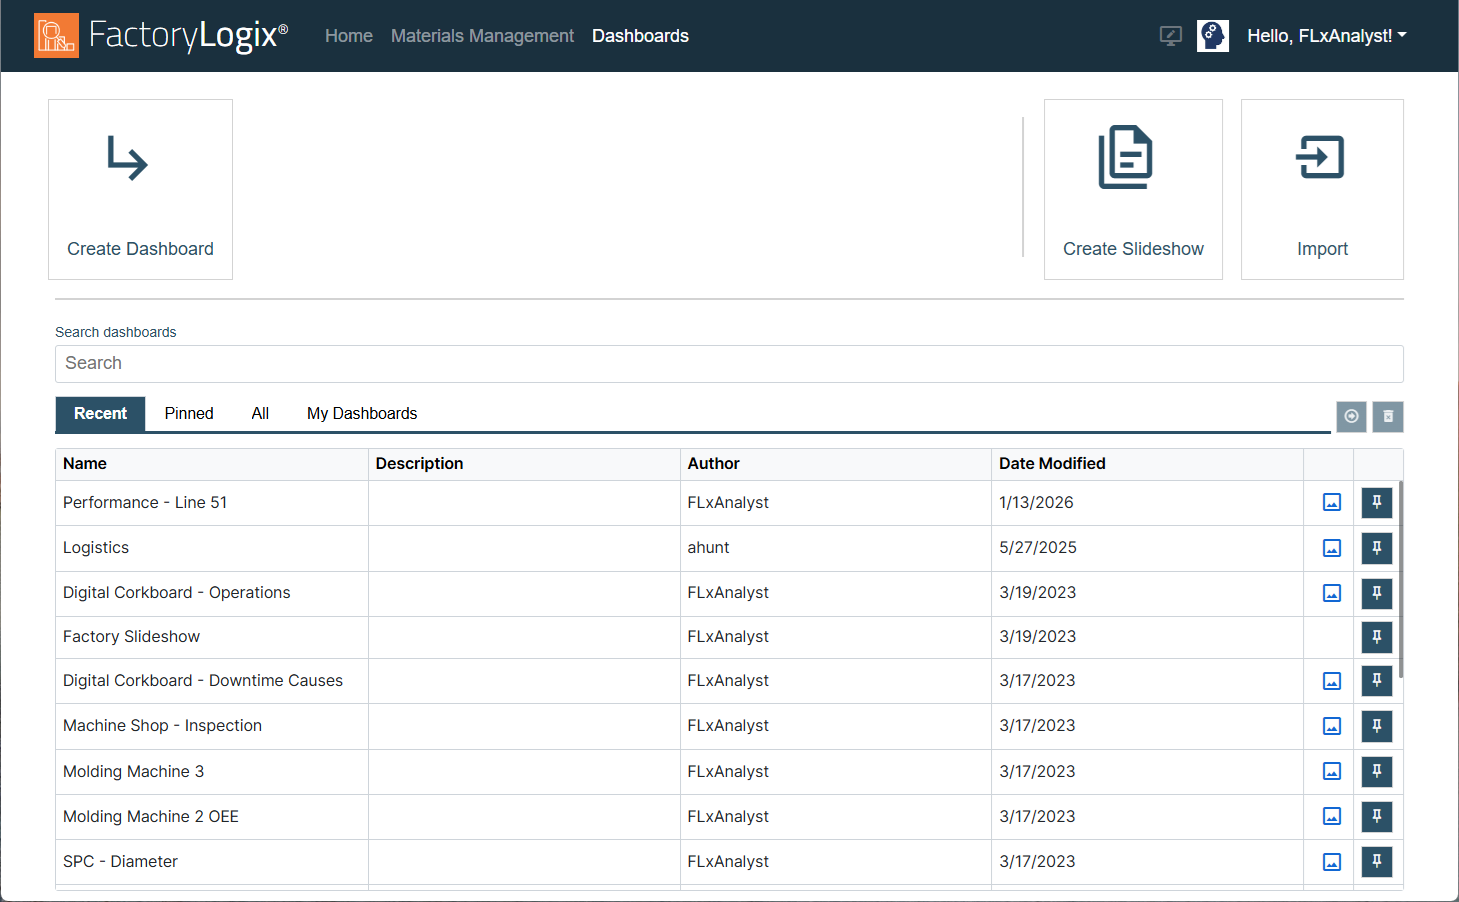Clear recent dashboards using the trash icon
This screenshot has width=1459, height=902.
[x=1387, y=416]
